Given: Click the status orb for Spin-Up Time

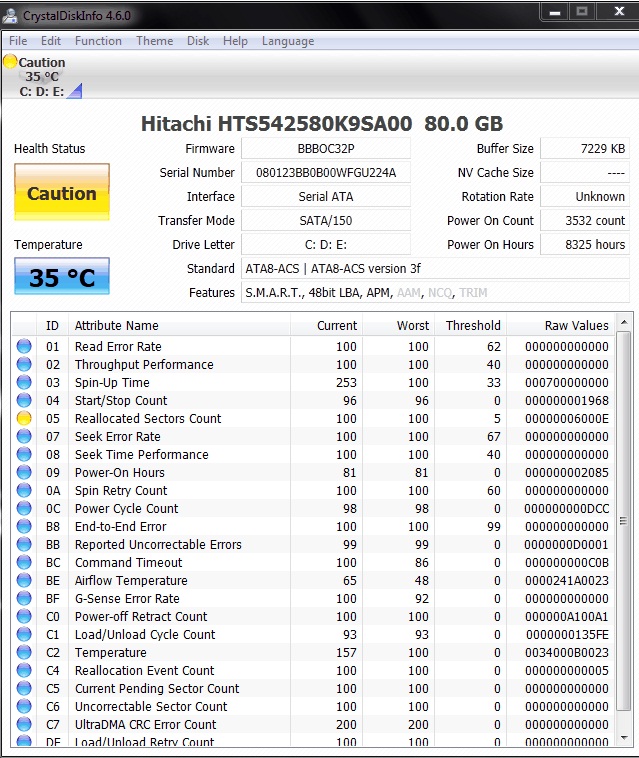Looking at the screenshot, I should (x=24, y=382).
